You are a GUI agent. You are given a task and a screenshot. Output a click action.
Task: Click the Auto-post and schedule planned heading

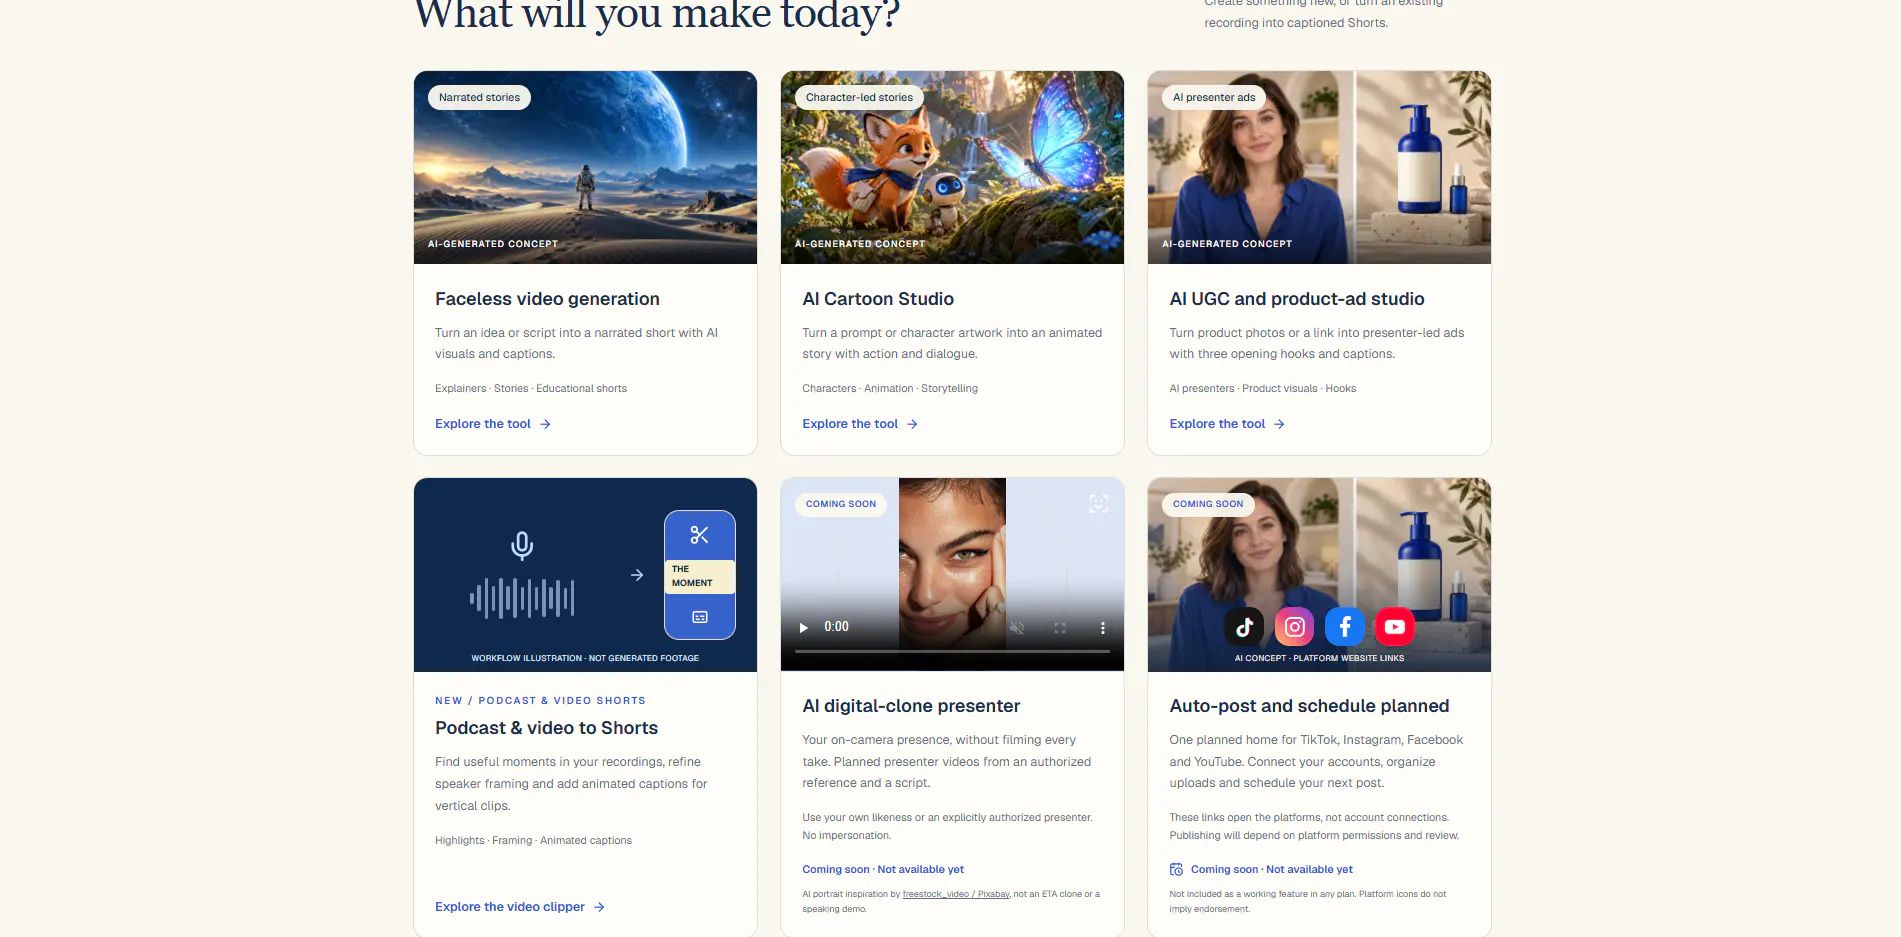[x=1309, y=706]
